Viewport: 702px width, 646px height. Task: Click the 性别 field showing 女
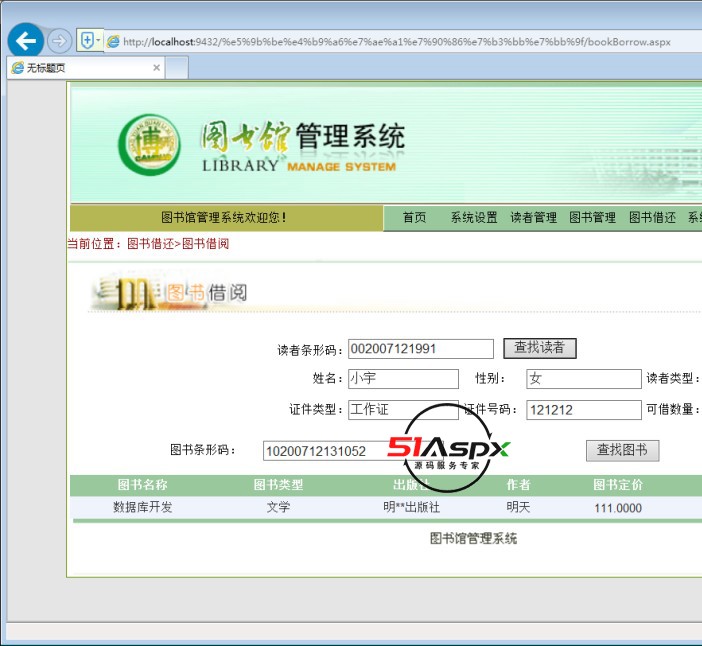click(x=584, y=379)
